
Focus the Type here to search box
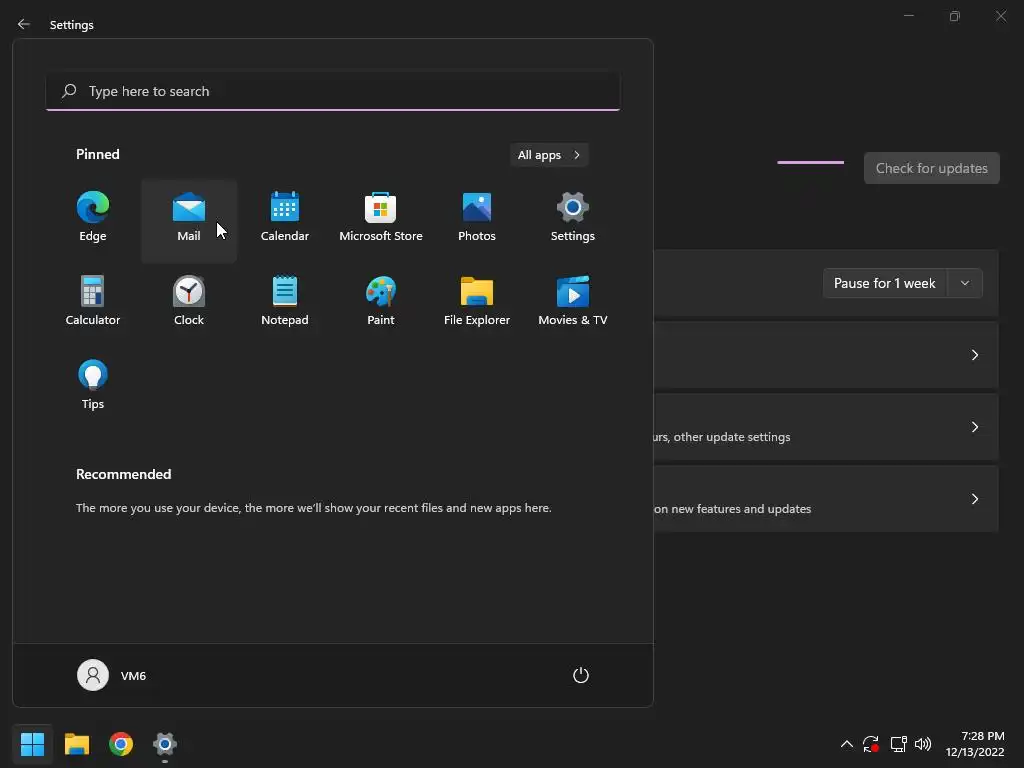point(333,91)
